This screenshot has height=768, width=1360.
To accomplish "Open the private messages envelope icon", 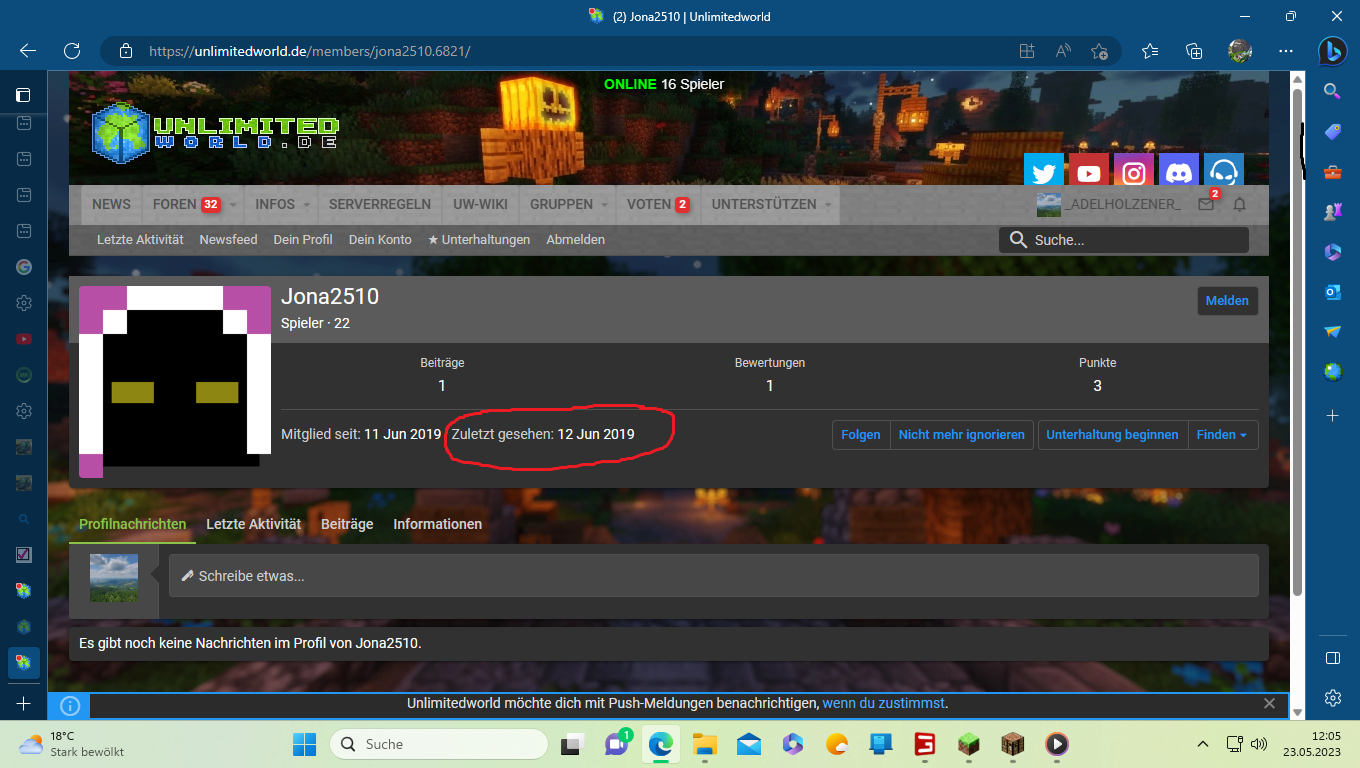I will (x=1206, y=205).
